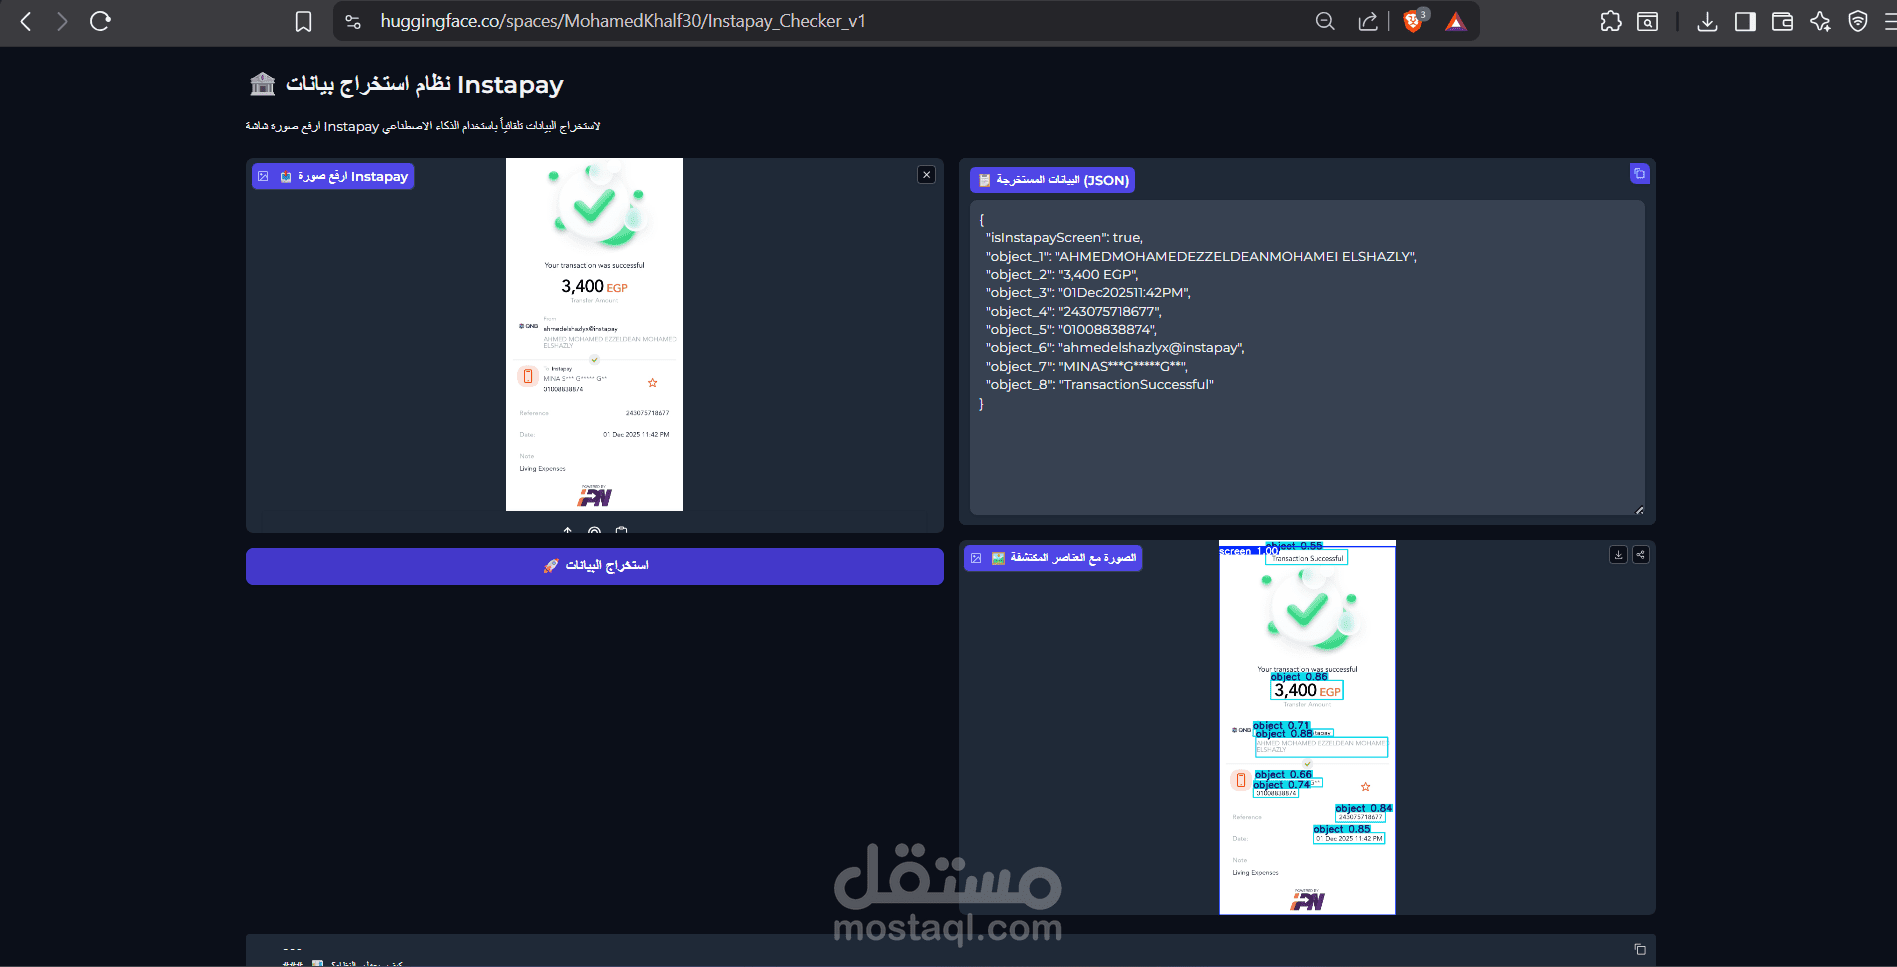This screenshot has width=1897, height=967.
Task: Click the "object_1" name line in JSON
Action: click(x=1201, y=257)
